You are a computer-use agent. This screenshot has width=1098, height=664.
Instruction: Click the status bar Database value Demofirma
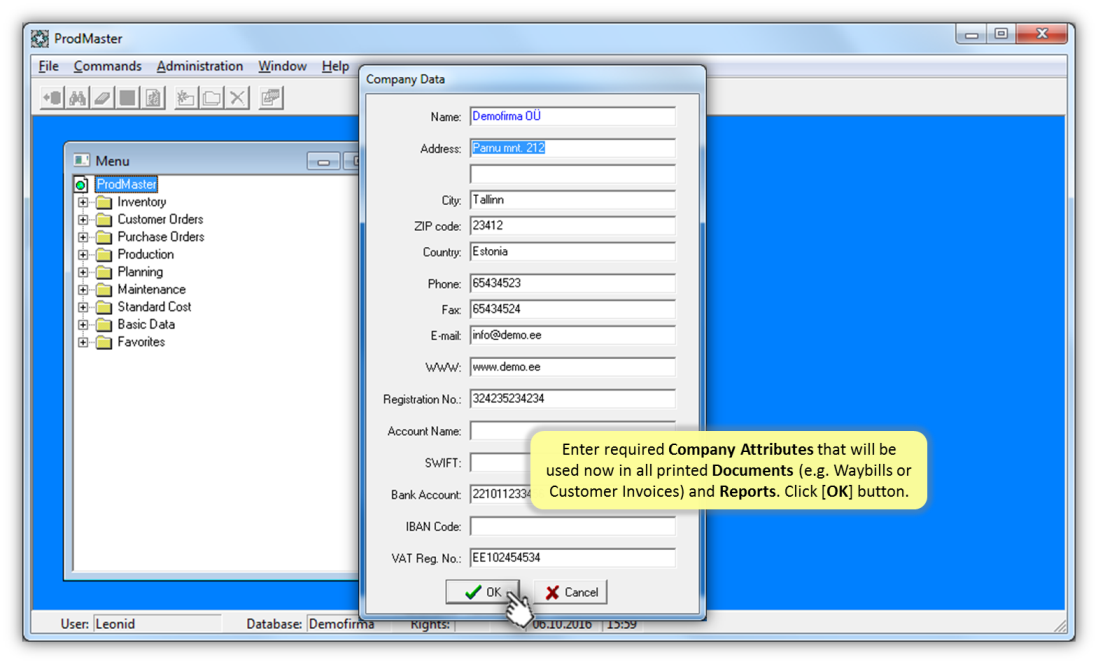[341, 623]
